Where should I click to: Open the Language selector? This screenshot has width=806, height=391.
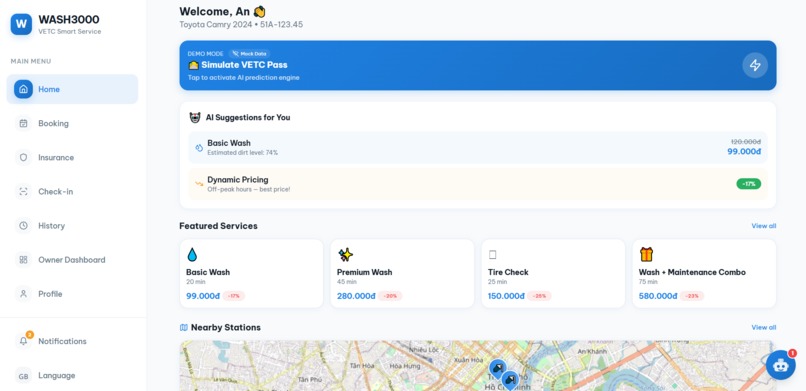72,376
